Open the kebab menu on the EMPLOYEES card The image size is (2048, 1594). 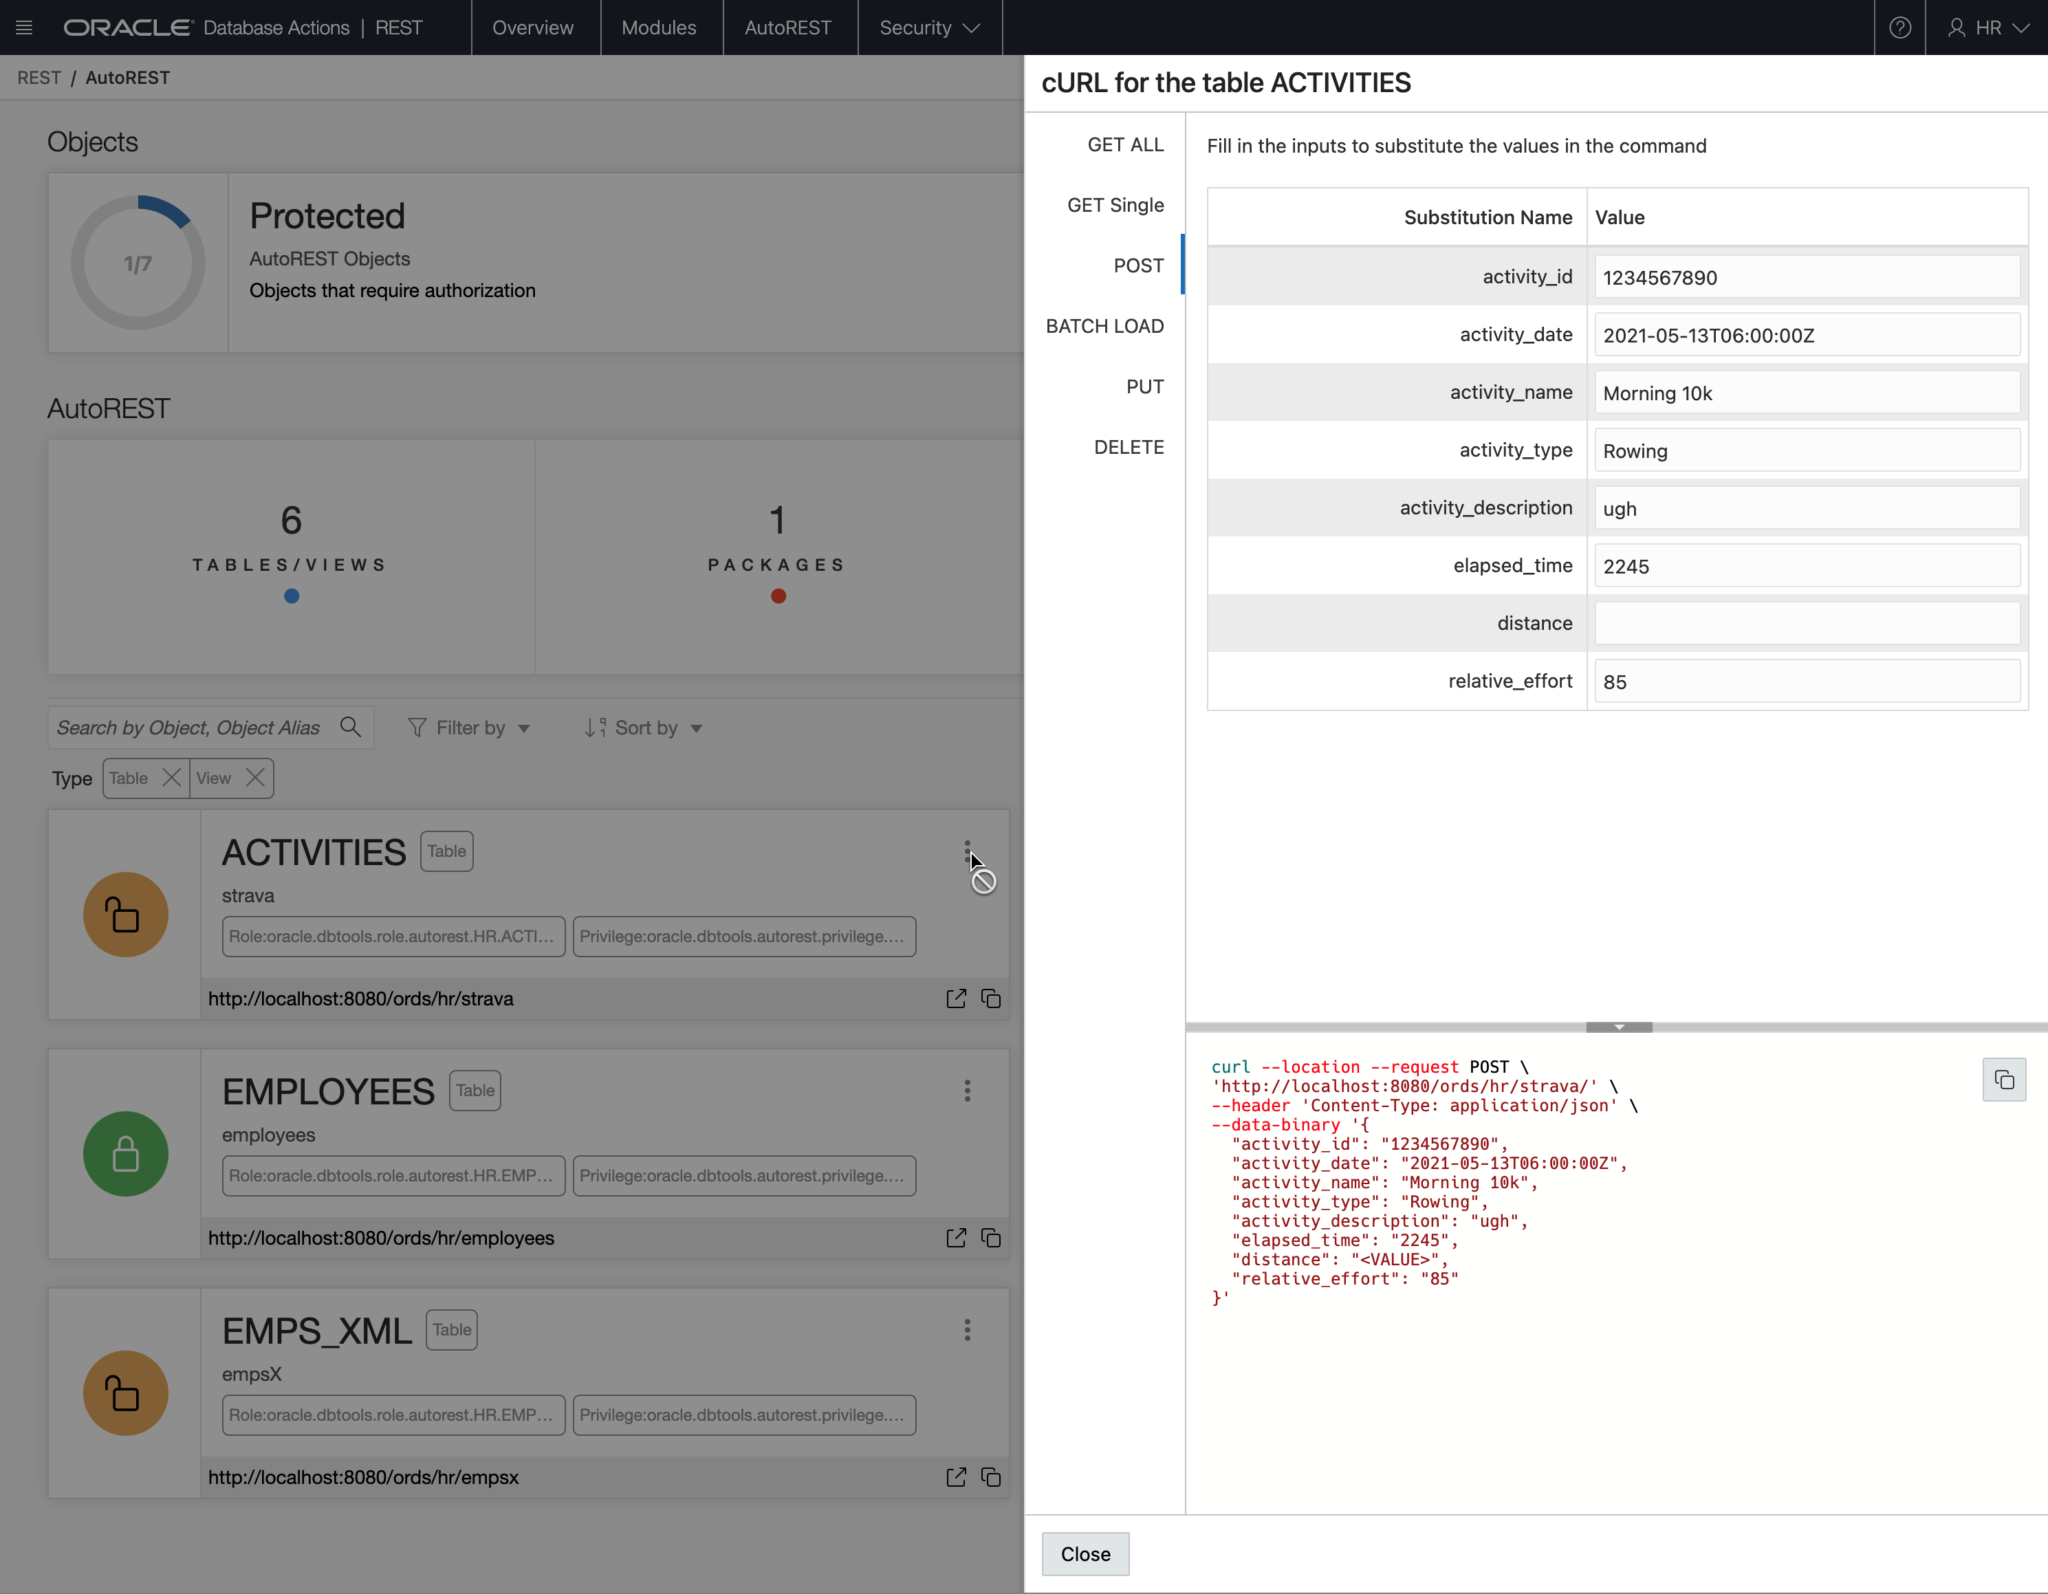click(x=966, y=1091)
